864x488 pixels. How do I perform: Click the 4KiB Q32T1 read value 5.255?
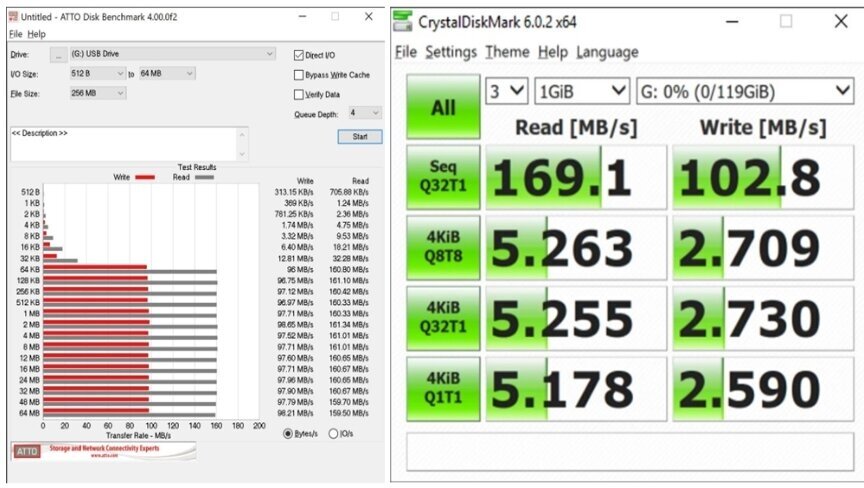[x=576, y=318]
